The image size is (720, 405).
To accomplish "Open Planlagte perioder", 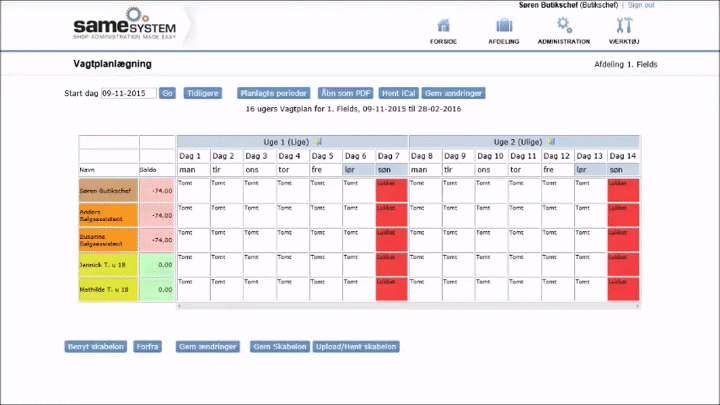I will 273,93.
